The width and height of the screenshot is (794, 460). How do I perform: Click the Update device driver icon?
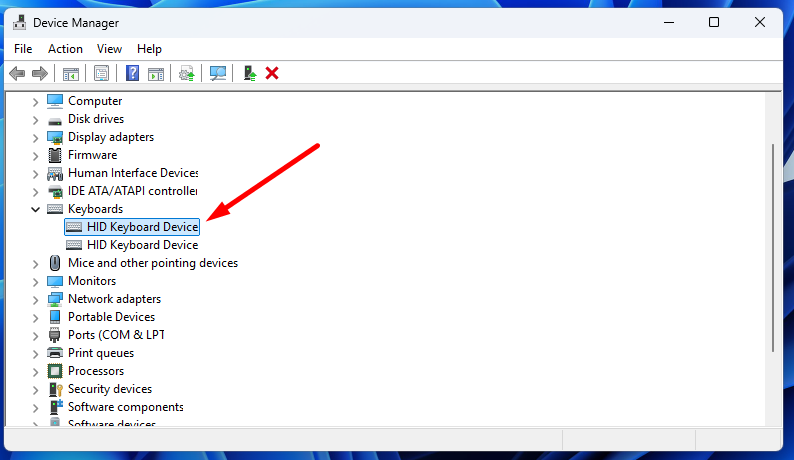pyautogui.click(x=186, y=73)
